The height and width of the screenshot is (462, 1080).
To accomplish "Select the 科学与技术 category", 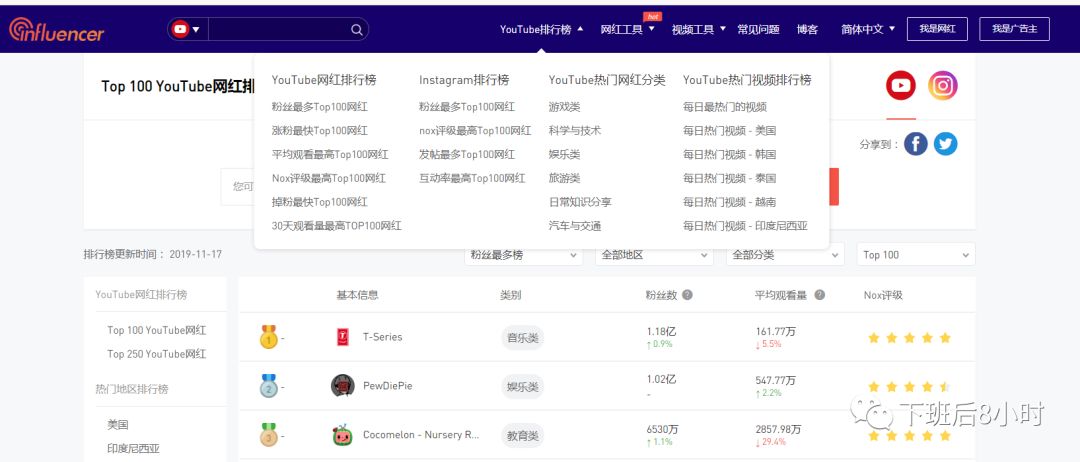I will click(575, 131).
